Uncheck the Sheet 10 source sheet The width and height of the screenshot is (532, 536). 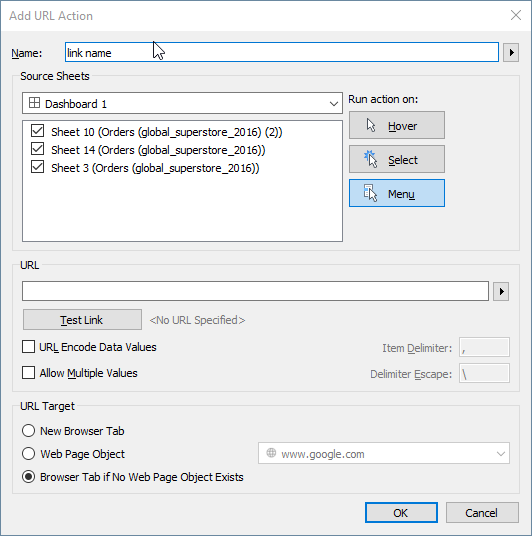click(x=37, y=131)
